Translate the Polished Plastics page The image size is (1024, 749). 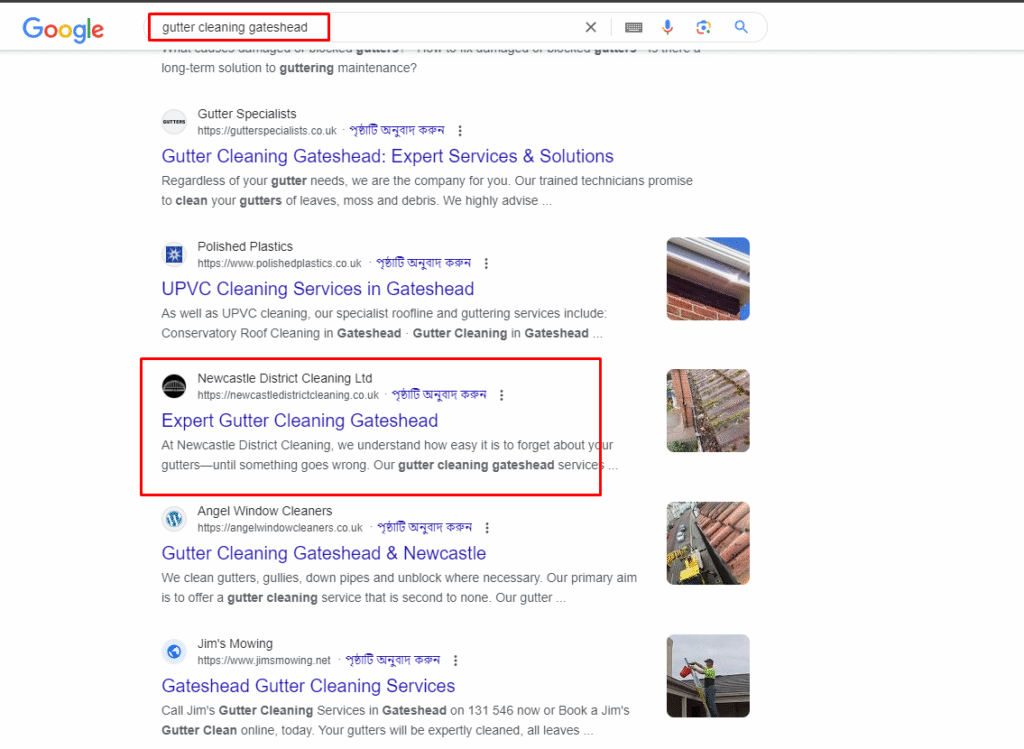point(423,263)
